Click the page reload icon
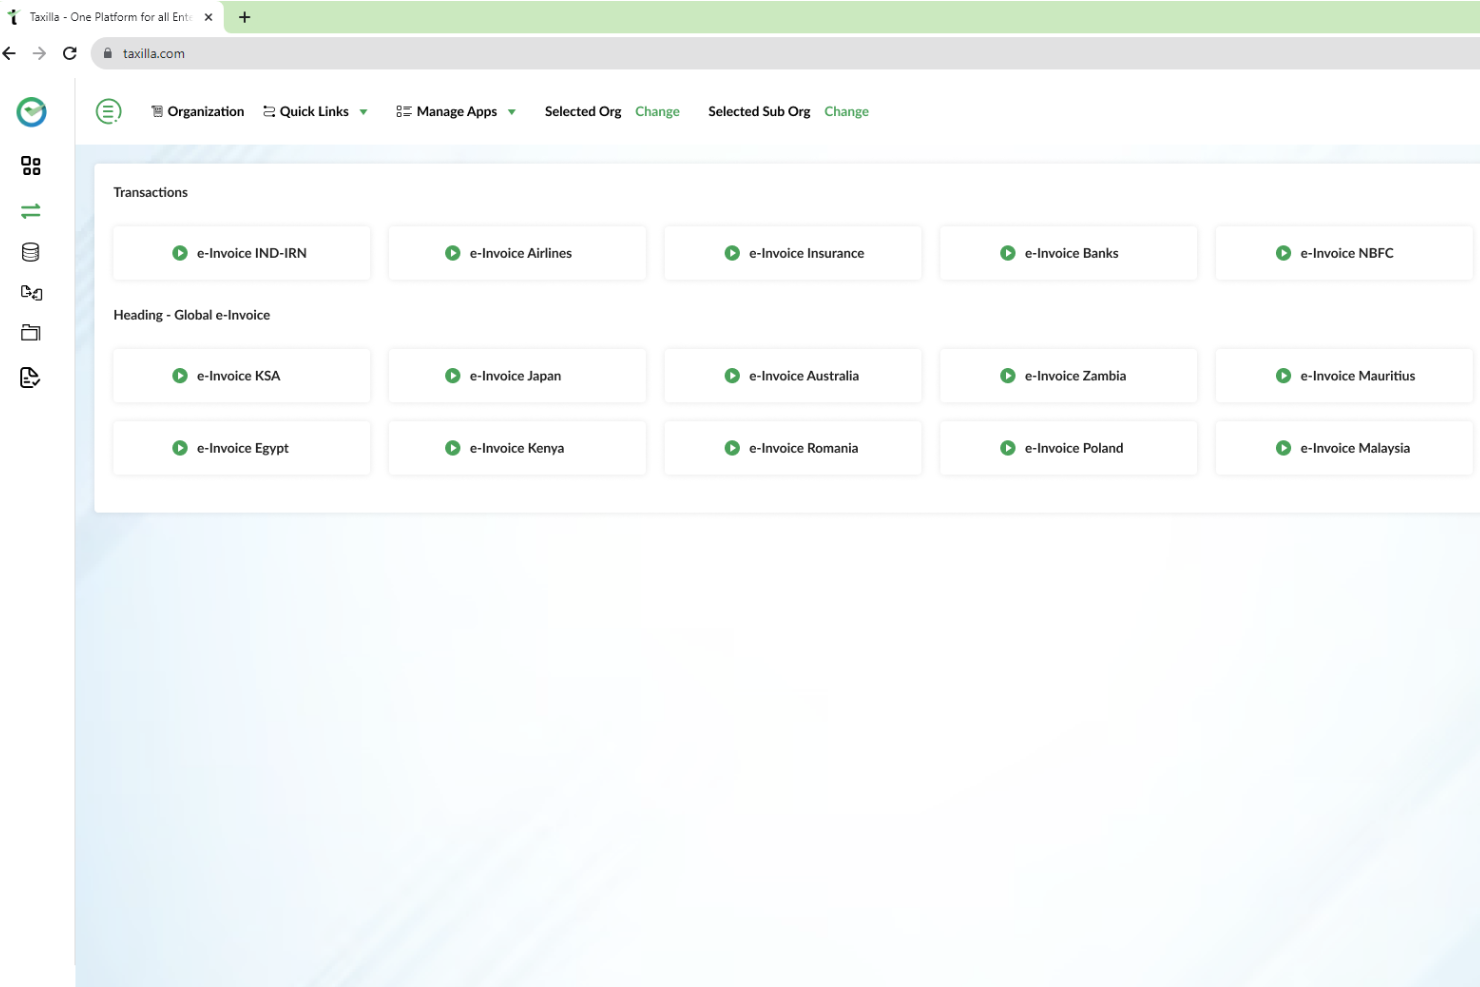The height and width of the screenshot is (987, 1480). pyautogui.click(x=69, y=53)
